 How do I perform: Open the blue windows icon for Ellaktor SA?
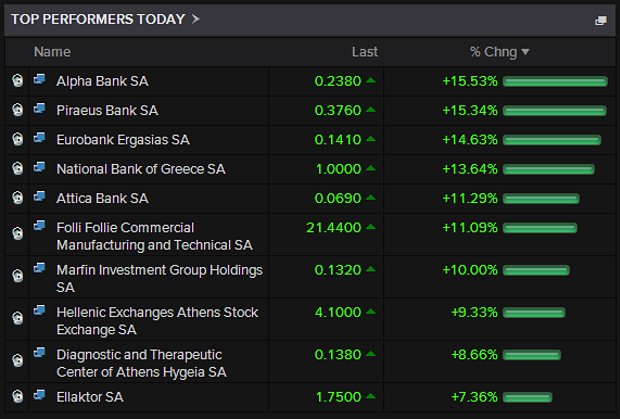pyautogui.click(x=39, y=394)
